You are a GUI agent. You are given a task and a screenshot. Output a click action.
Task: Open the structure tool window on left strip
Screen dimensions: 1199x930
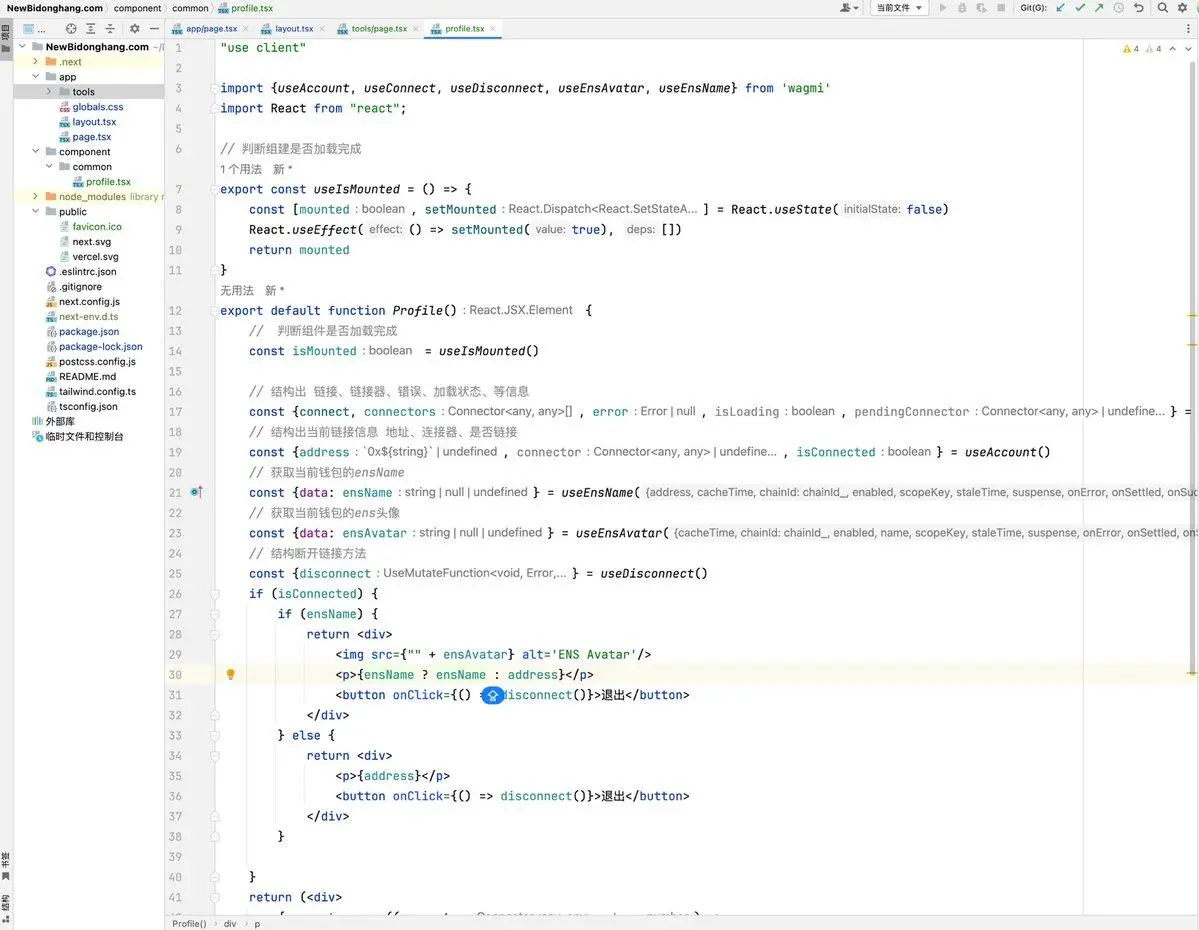pos(6,908)
